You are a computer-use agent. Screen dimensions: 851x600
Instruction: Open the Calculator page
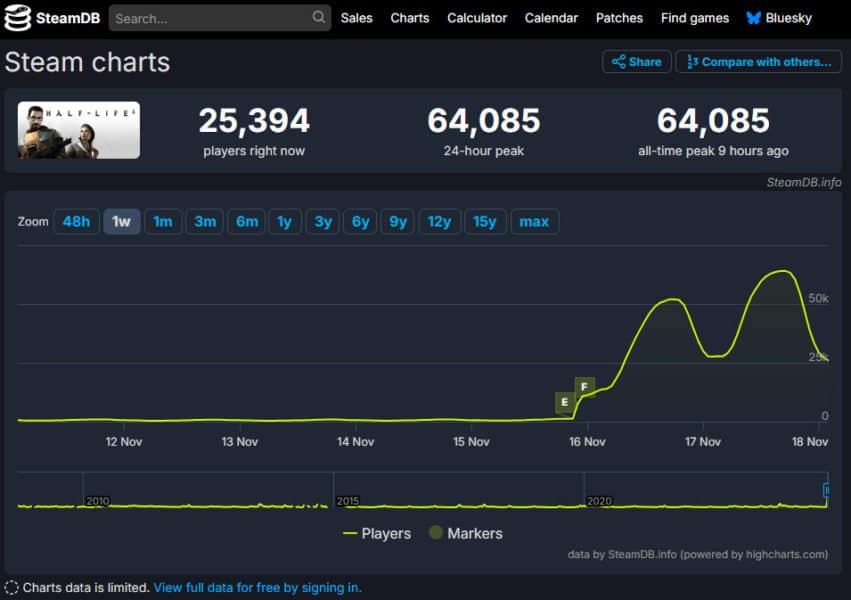tap(477, 18)
